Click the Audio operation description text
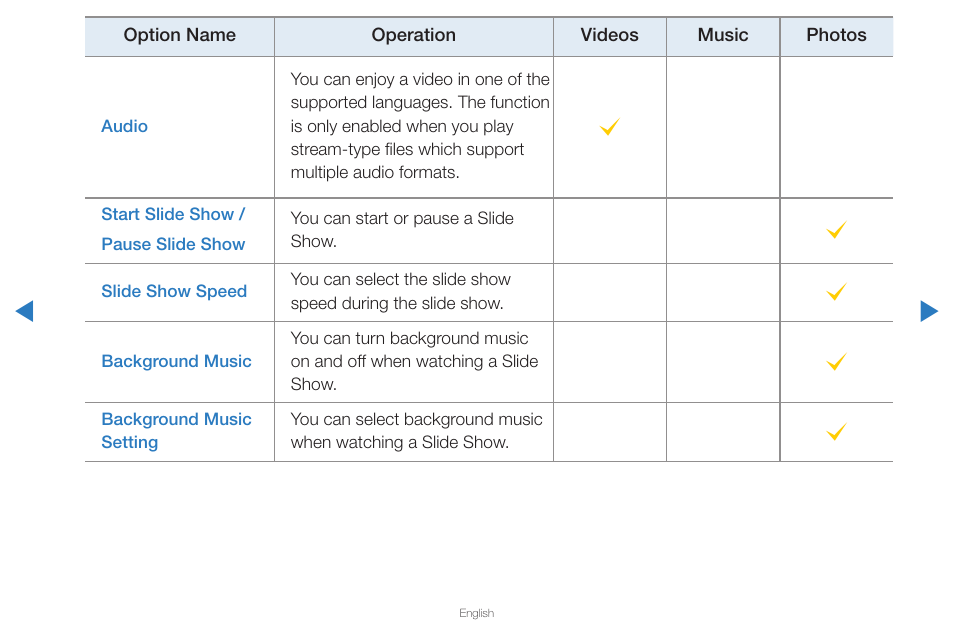The image size is (954, 624). pyautogui.click(x=420, y=126)
